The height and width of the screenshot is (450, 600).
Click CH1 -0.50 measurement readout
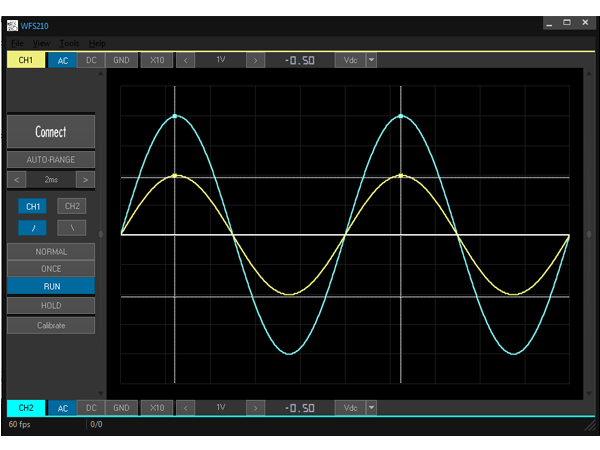point(300,60)
